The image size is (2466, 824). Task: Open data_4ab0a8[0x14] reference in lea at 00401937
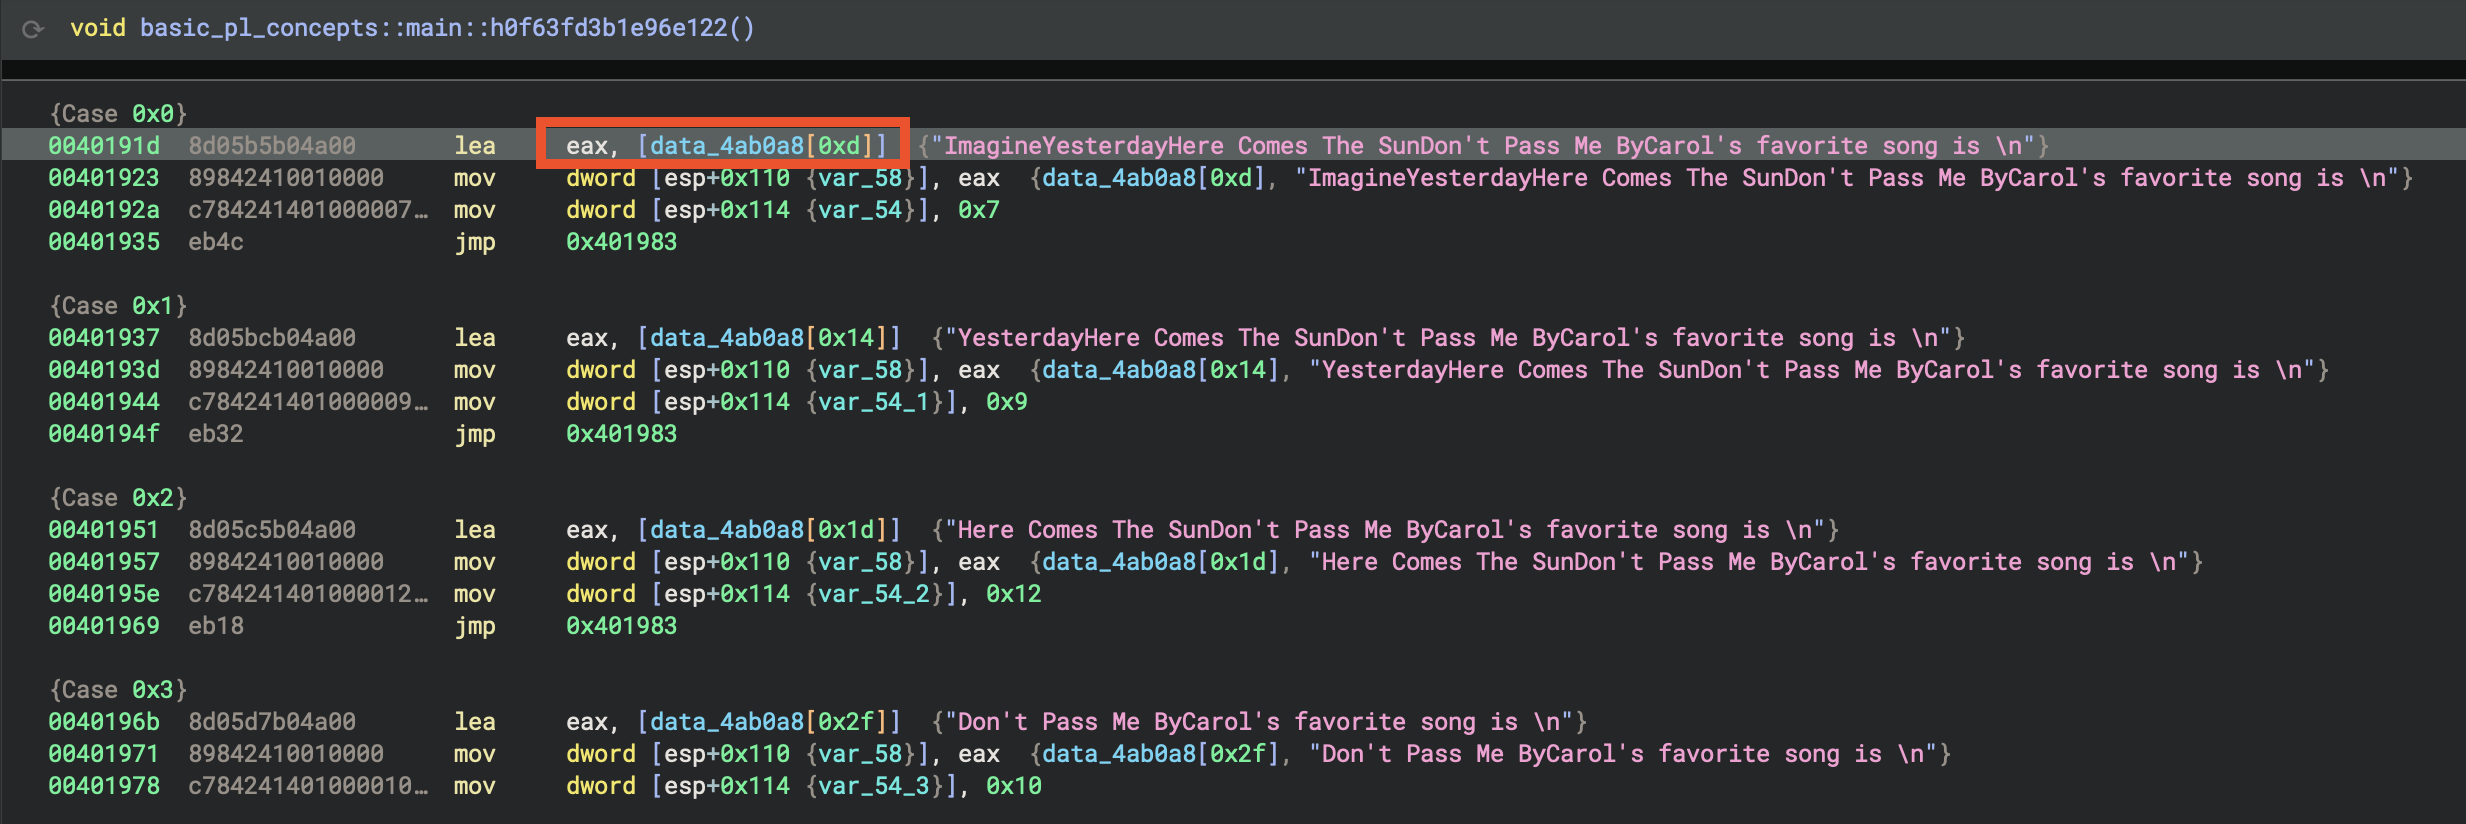pyautogui.click(x=768, y=338)
